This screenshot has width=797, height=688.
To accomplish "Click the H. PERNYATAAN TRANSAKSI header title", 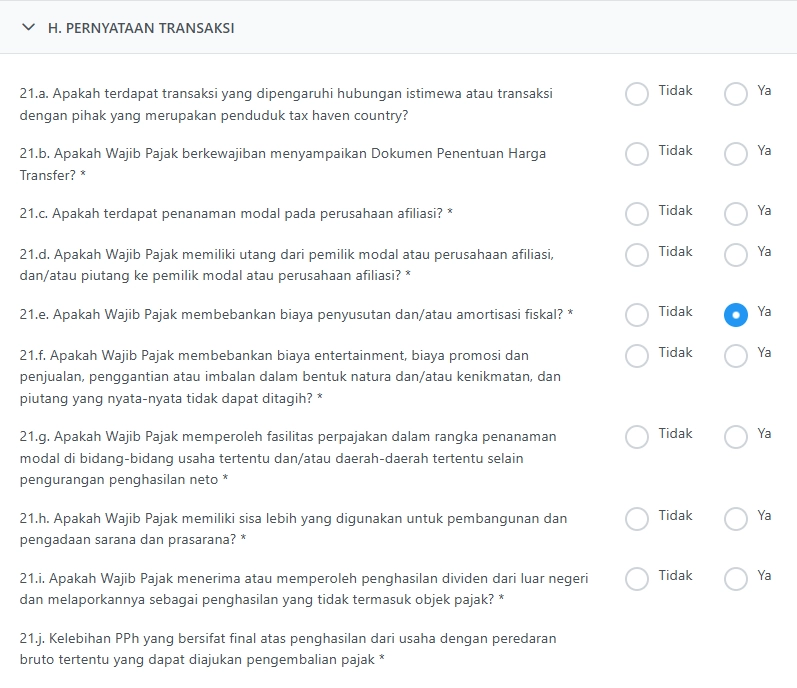I will click(x=141, y=28).
